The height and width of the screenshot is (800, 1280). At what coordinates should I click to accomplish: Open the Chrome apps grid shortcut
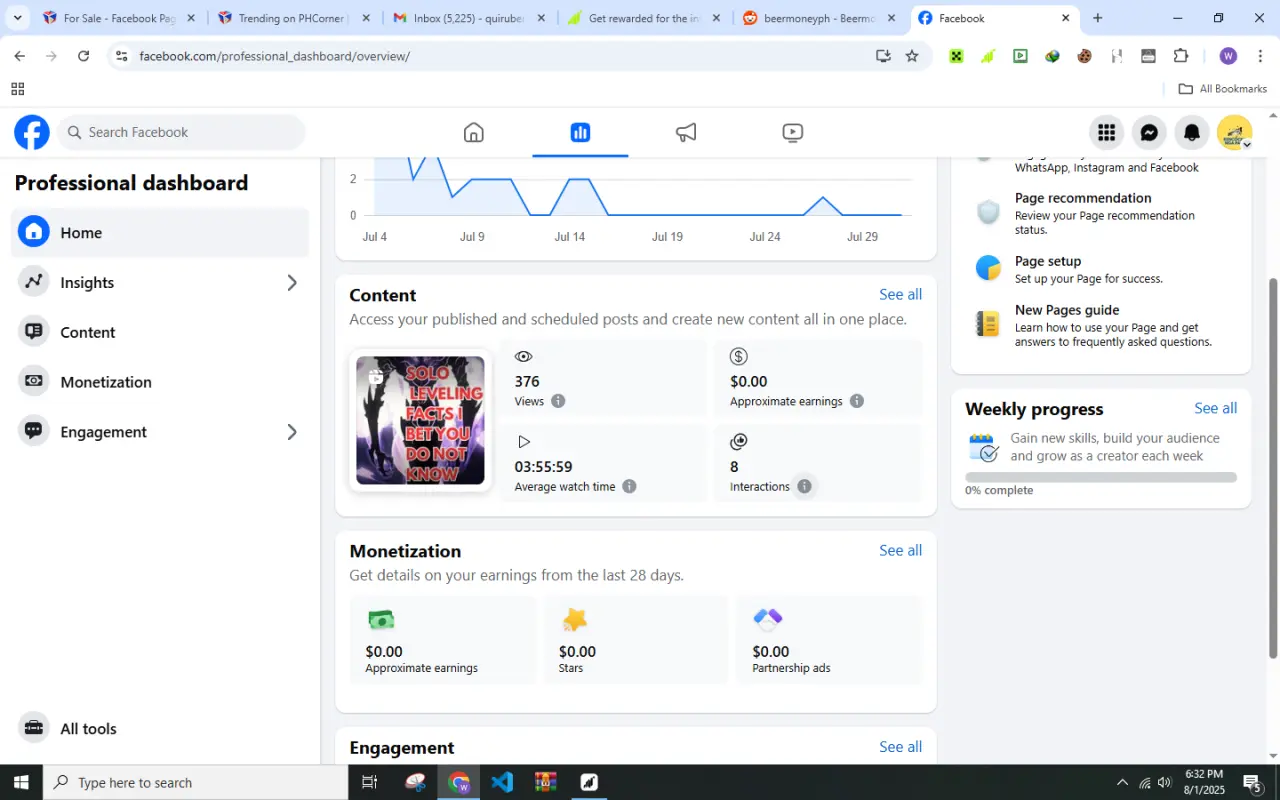17,89
